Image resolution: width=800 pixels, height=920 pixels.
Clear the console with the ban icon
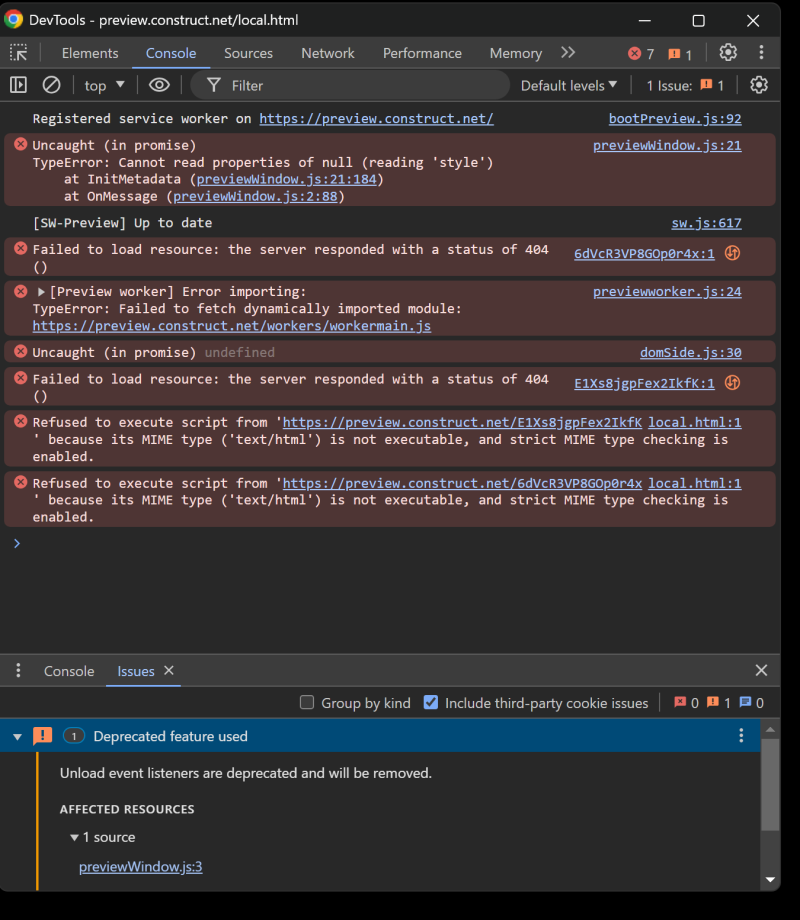click(52, 85)
